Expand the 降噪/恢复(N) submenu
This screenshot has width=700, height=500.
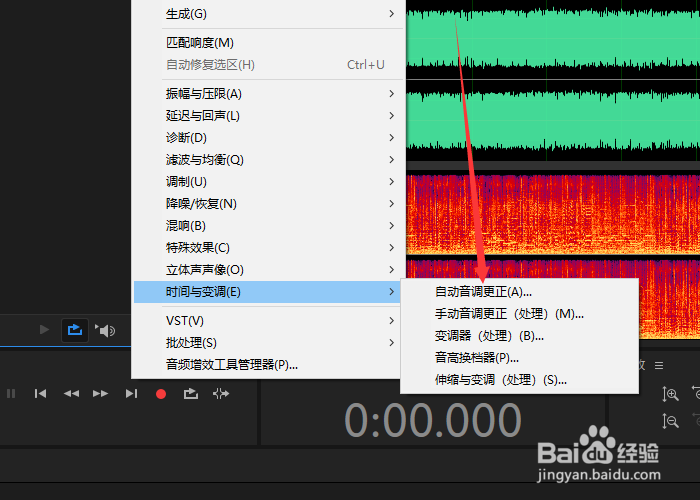pos(268,204)
